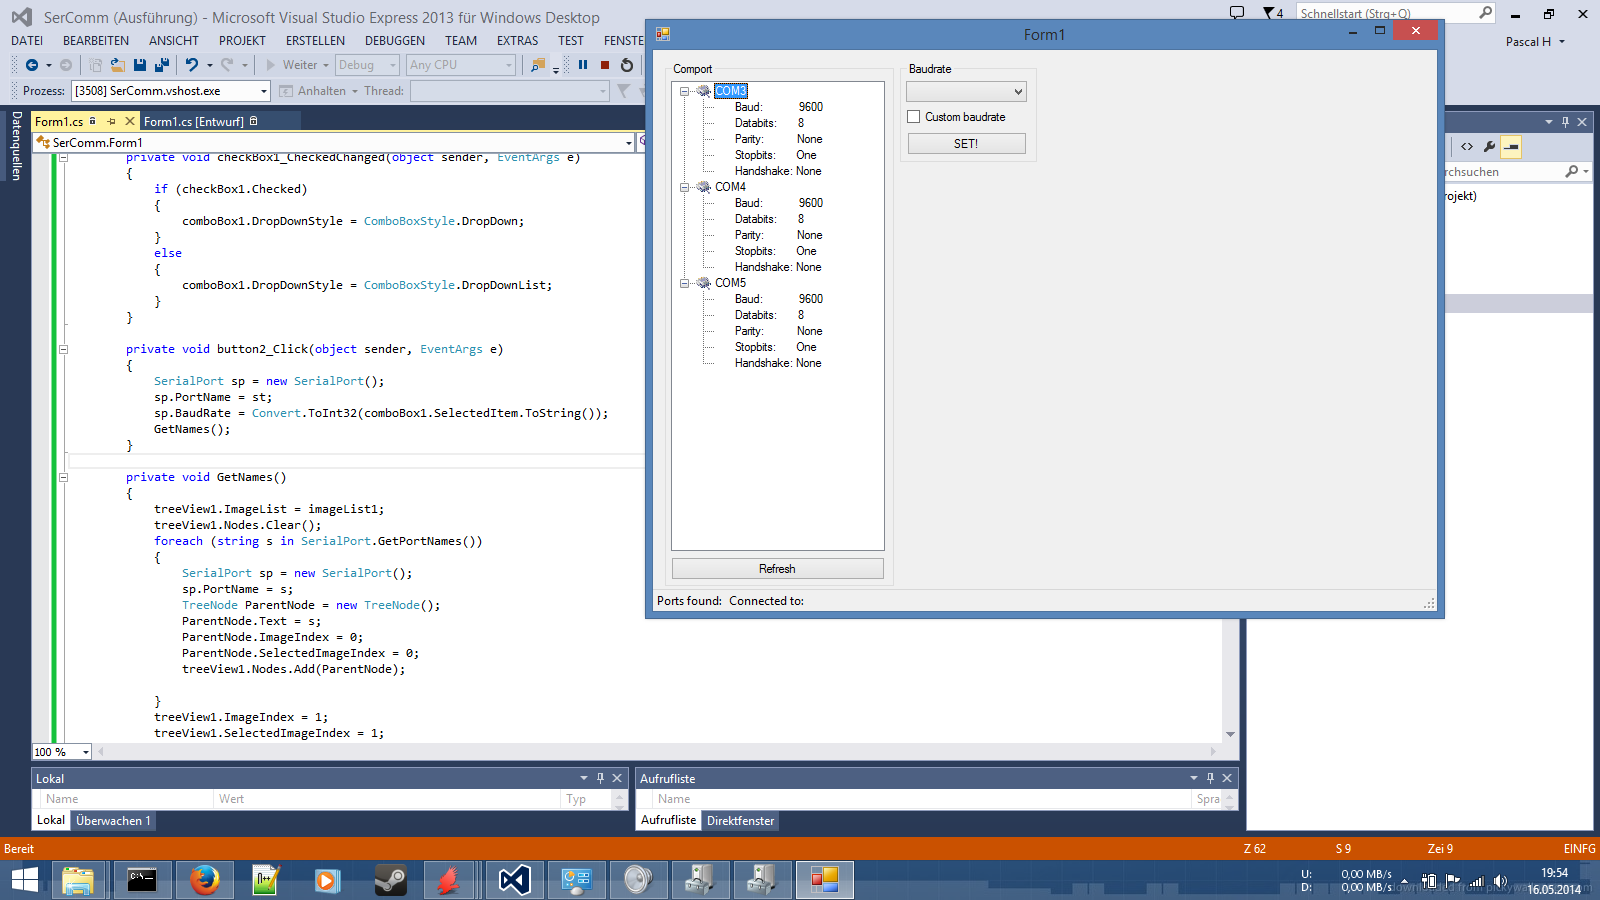
Task: Open the Pascal H account dropdown
Action: pyautogui.click(x=1535, y=42)
